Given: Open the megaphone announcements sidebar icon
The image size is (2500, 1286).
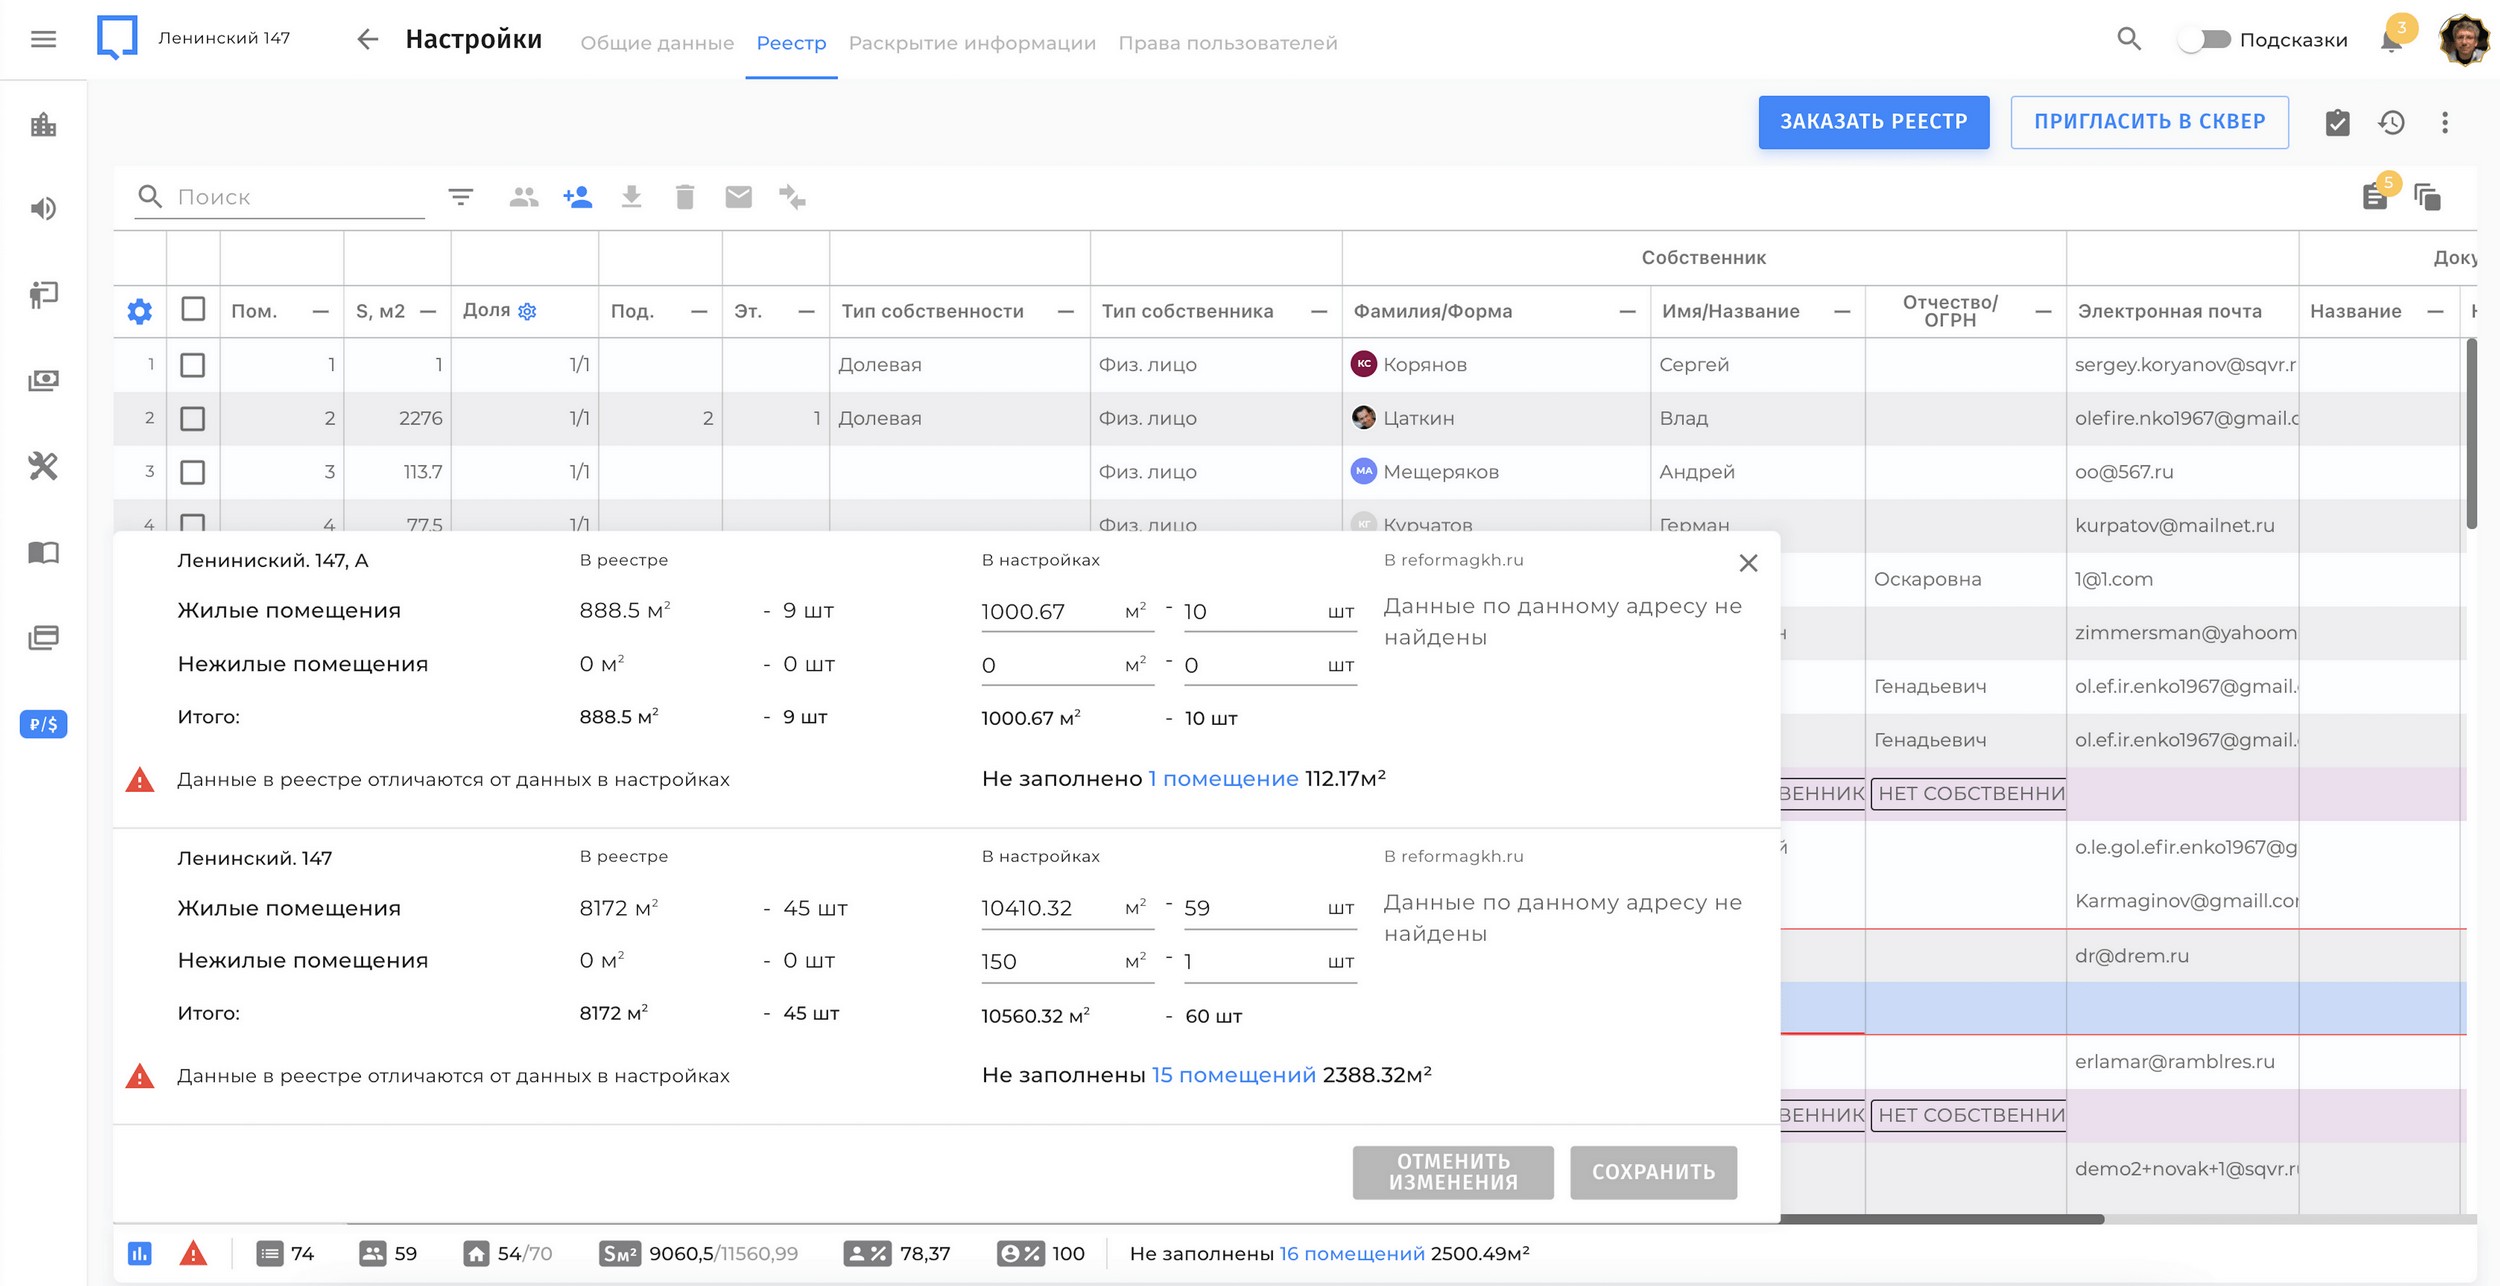Looking at the screenshot, I should (x=43, y=209).
